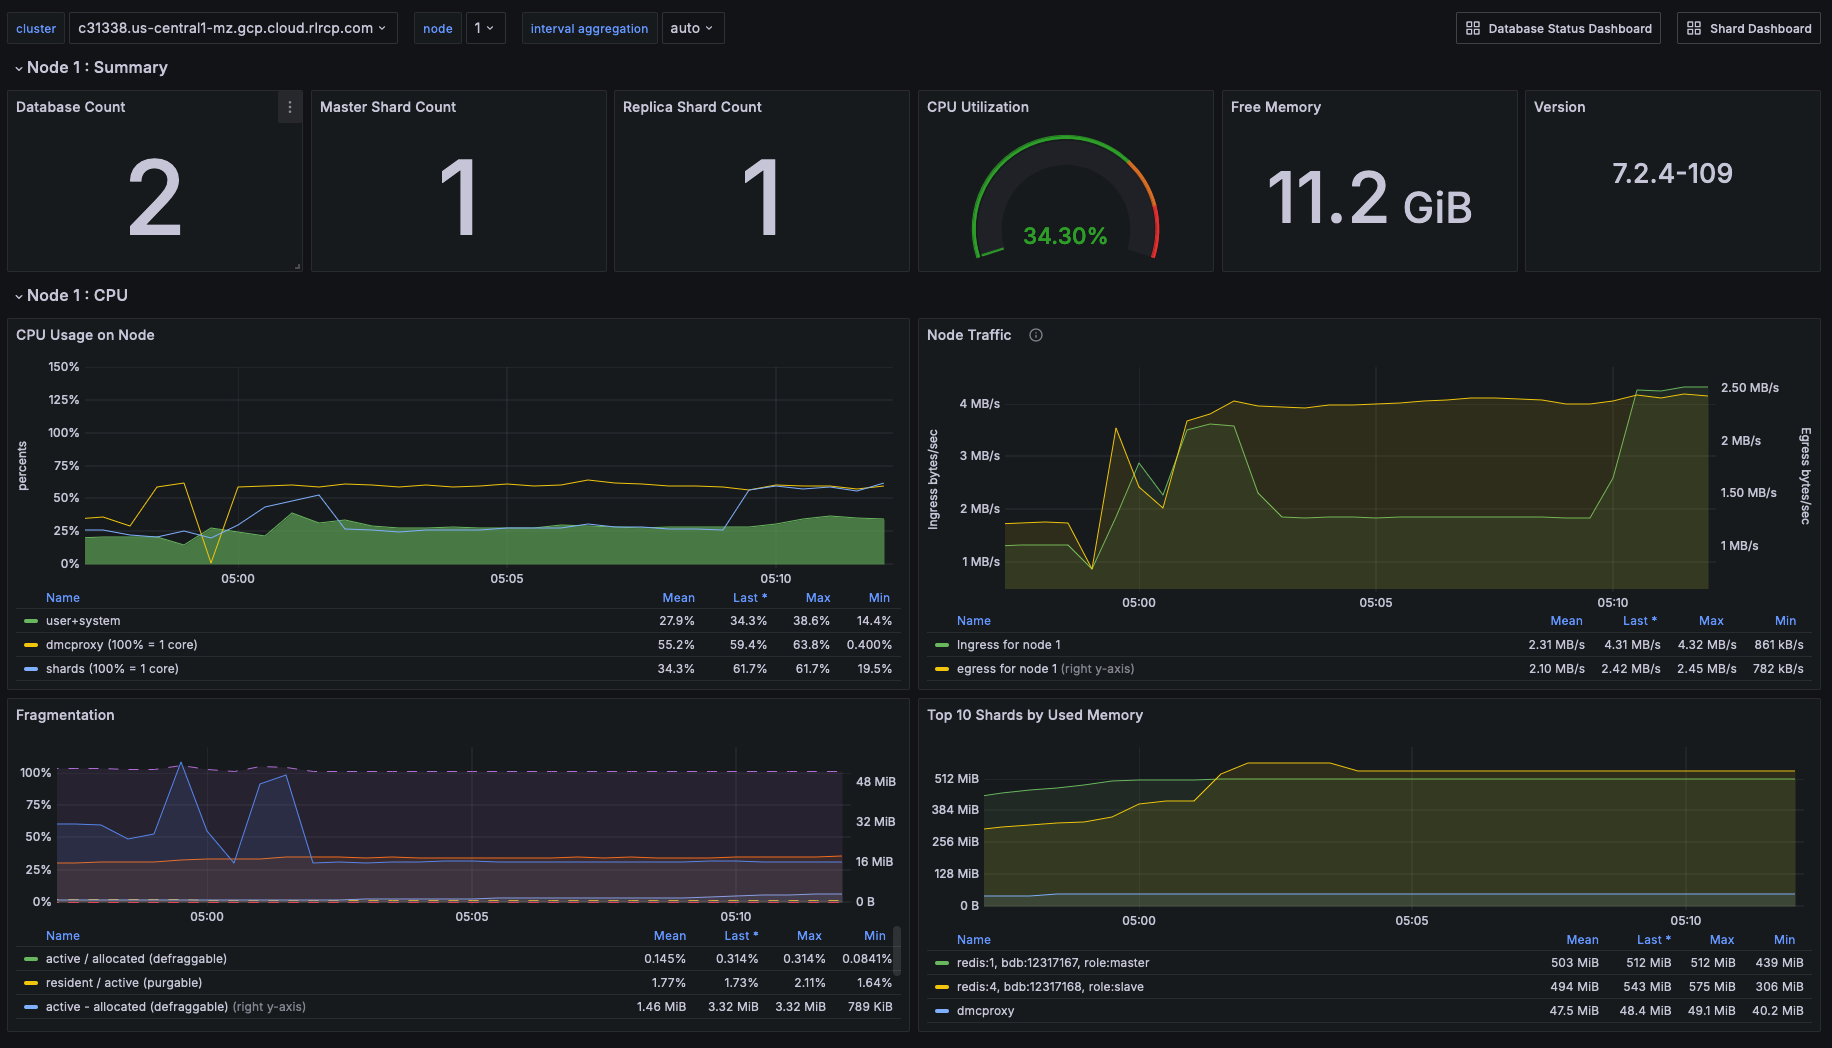Screen dimensions: 1832x1048
Task: Open the Database Count panel menu
Action: coord(290,107)
